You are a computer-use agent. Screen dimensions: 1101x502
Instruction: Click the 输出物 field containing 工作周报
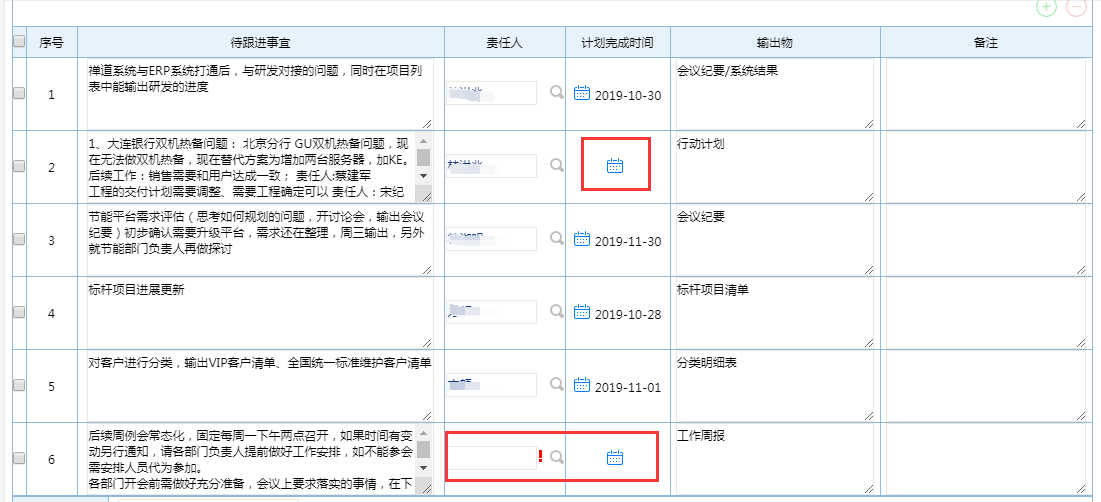775,458
